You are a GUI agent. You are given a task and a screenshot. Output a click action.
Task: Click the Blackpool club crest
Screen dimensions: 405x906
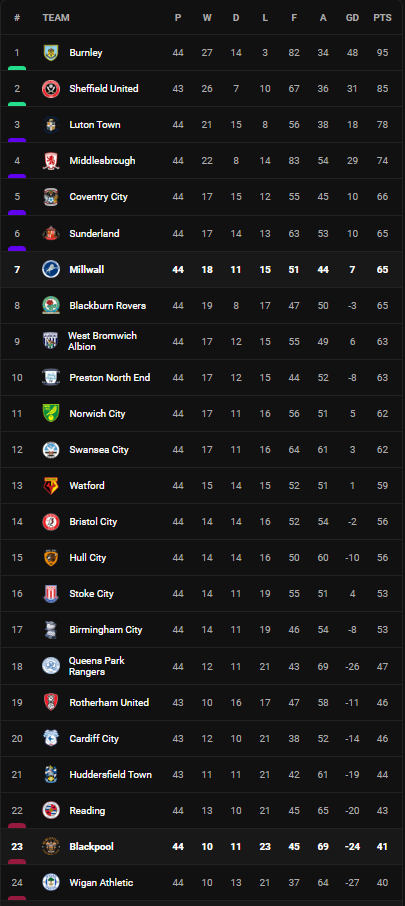click(51, 846)
